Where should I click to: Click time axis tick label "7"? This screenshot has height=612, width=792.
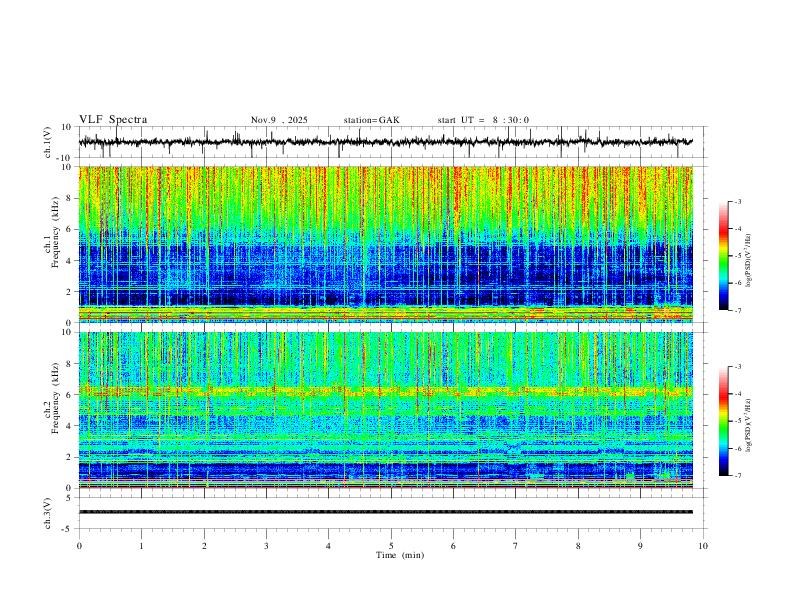pyautogui.click(x=516, y=546)
